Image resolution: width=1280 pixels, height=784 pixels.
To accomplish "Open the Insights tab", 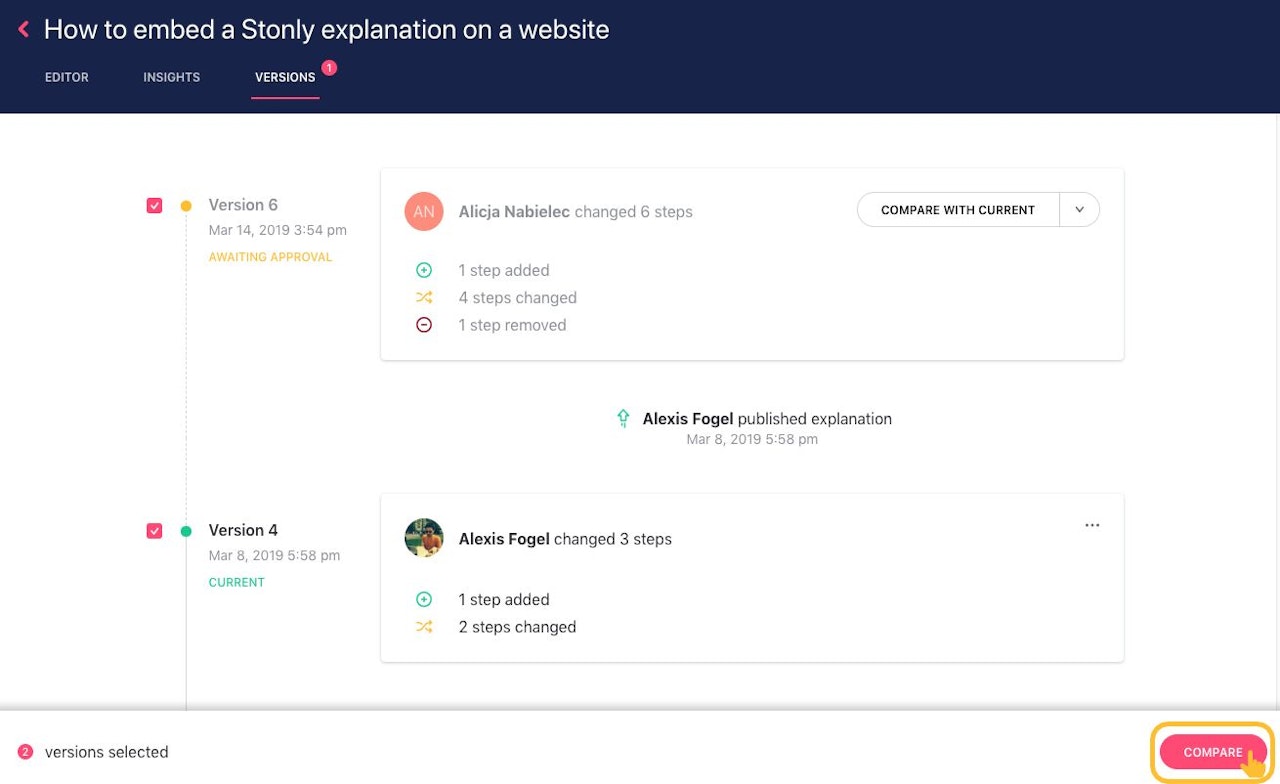I will click(171, 77).
